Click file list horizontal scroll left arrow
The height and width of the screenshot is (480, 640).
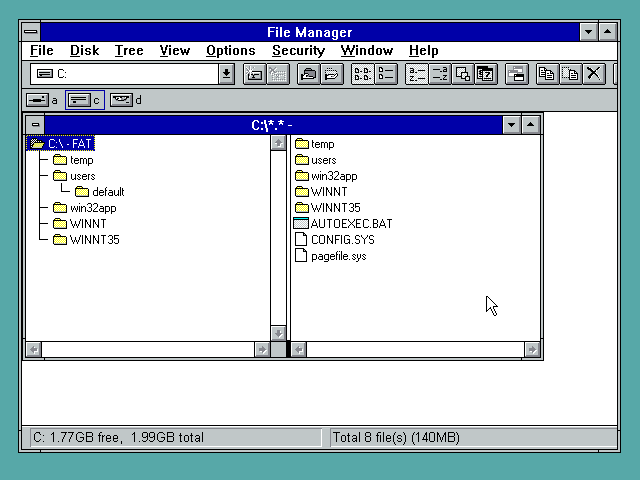pos(299,350)
